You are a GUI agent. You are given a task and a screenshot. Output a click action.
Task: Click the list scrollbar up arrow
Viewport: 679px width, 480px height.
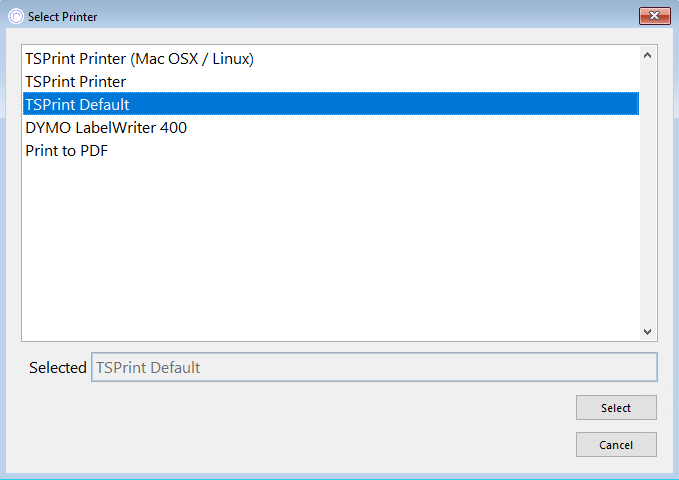click(x=647, y=55)
